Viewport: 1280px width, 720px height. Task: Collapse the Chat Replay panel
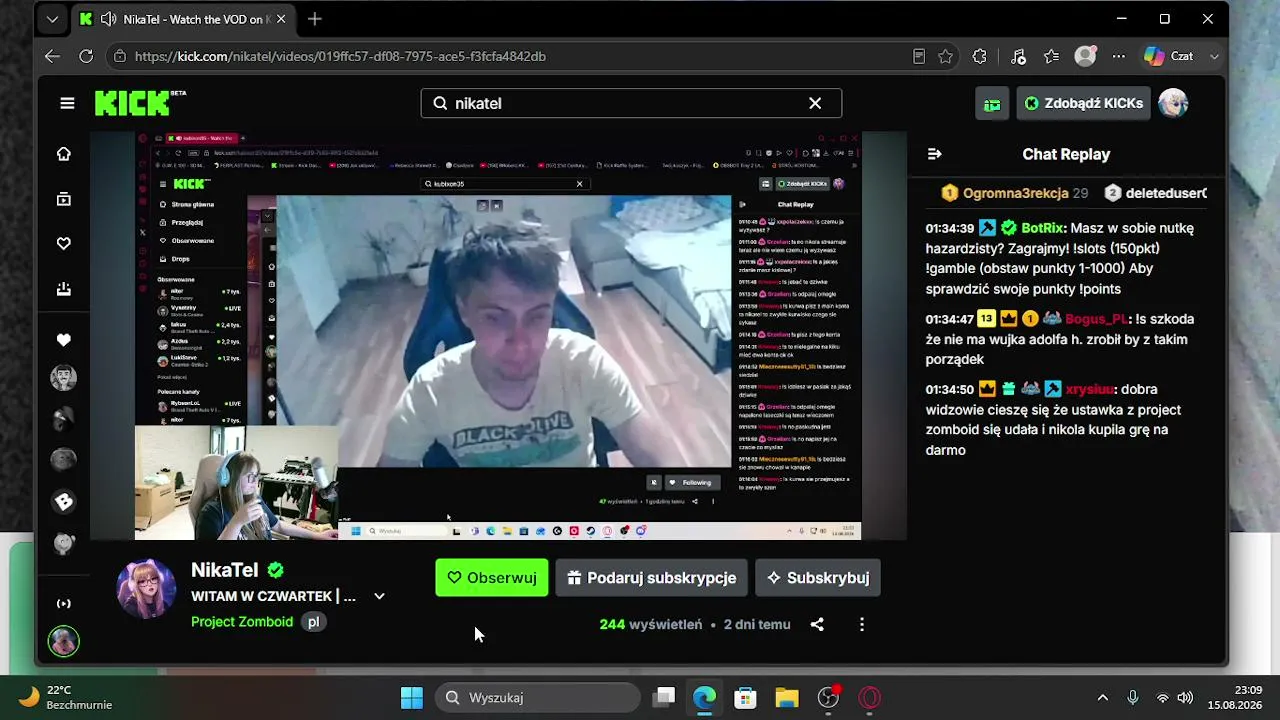click(935, 154)
